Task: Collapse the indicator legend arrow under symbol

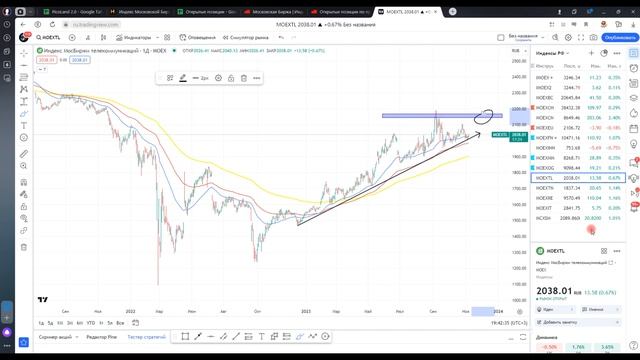Action: coord(42,69)
